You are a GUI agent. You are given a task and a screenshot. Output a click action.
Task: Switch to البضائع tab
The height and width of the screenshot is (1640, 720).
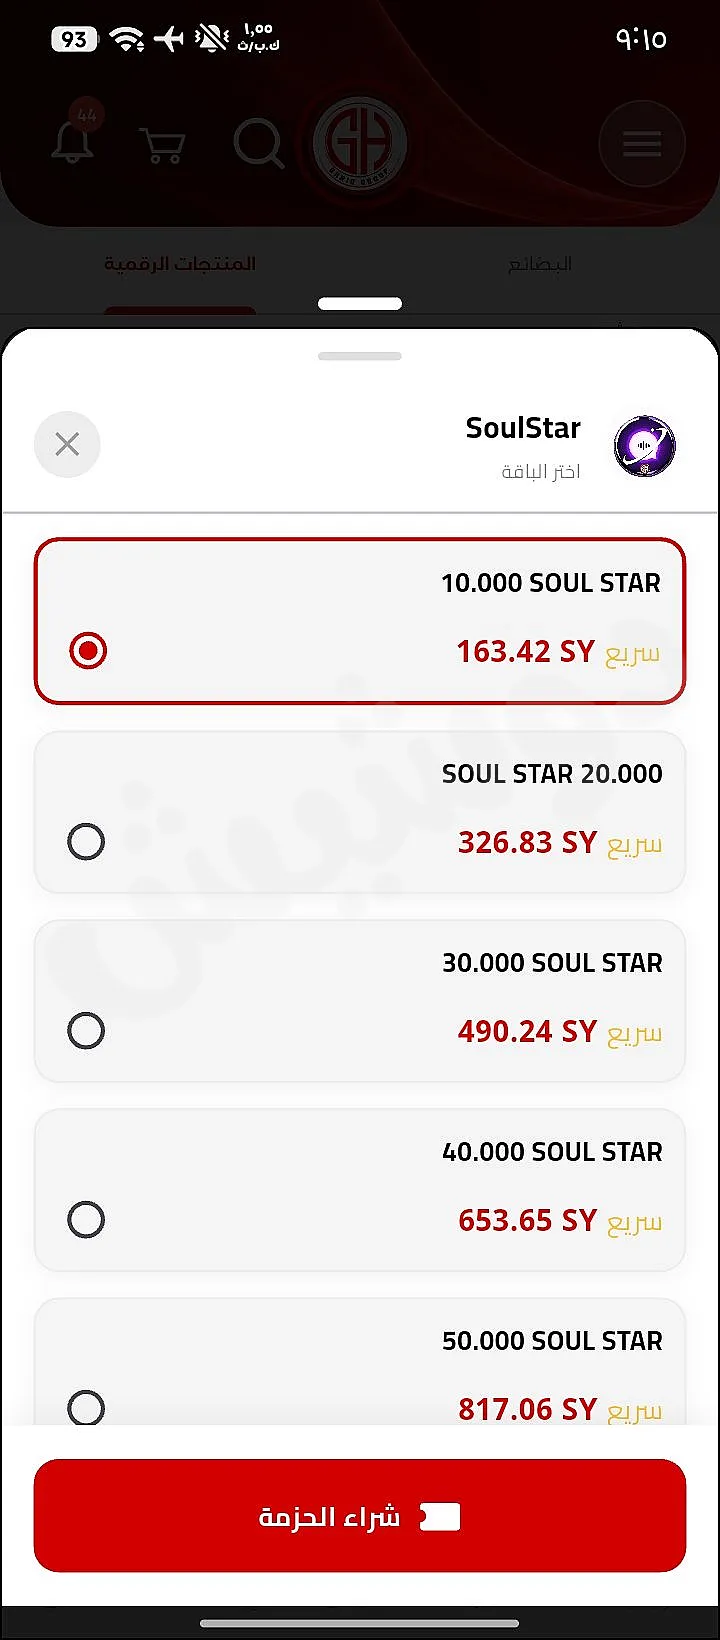point(540,264)
